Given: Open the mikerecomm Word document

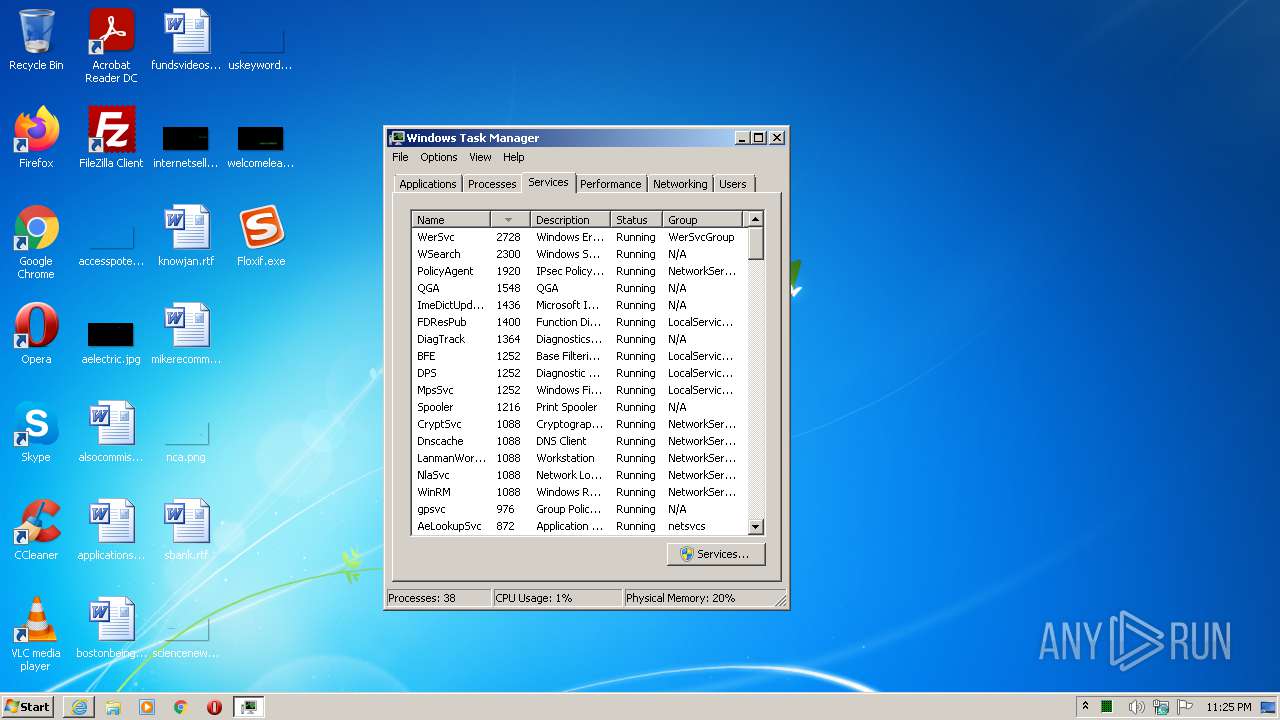Looking at the screenshot, I should coord(186,334).
